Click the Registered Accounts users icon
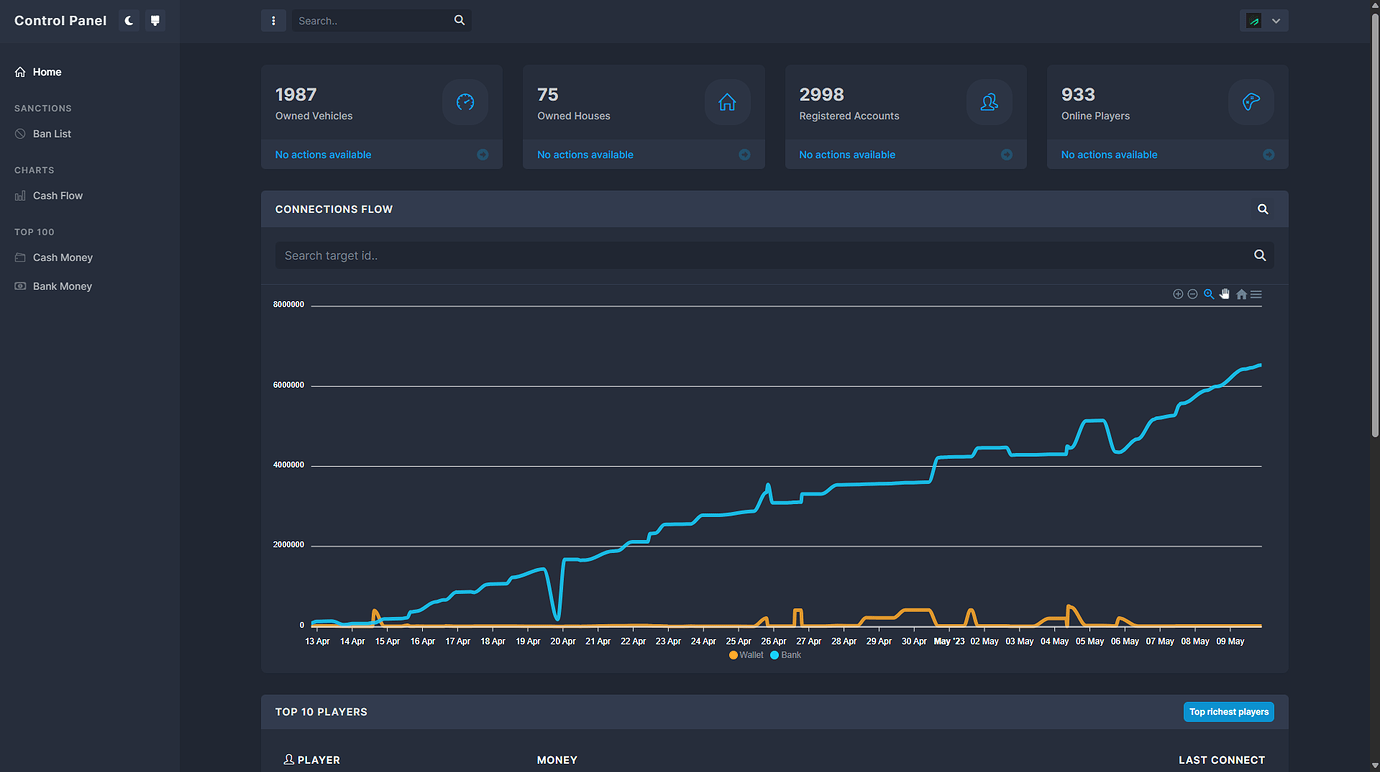Screen dimensions: 1380x772 pyautogui.click(x=989, y=101)
